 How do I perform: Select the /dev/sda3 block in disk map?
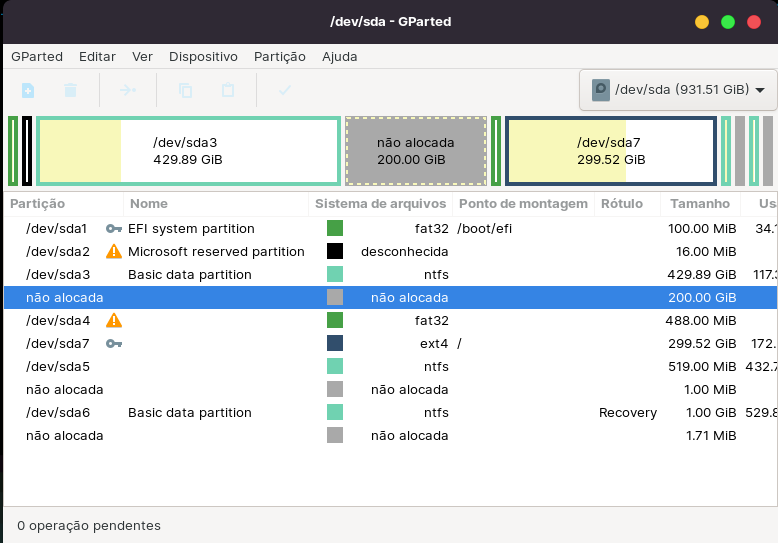coord(188,151)
